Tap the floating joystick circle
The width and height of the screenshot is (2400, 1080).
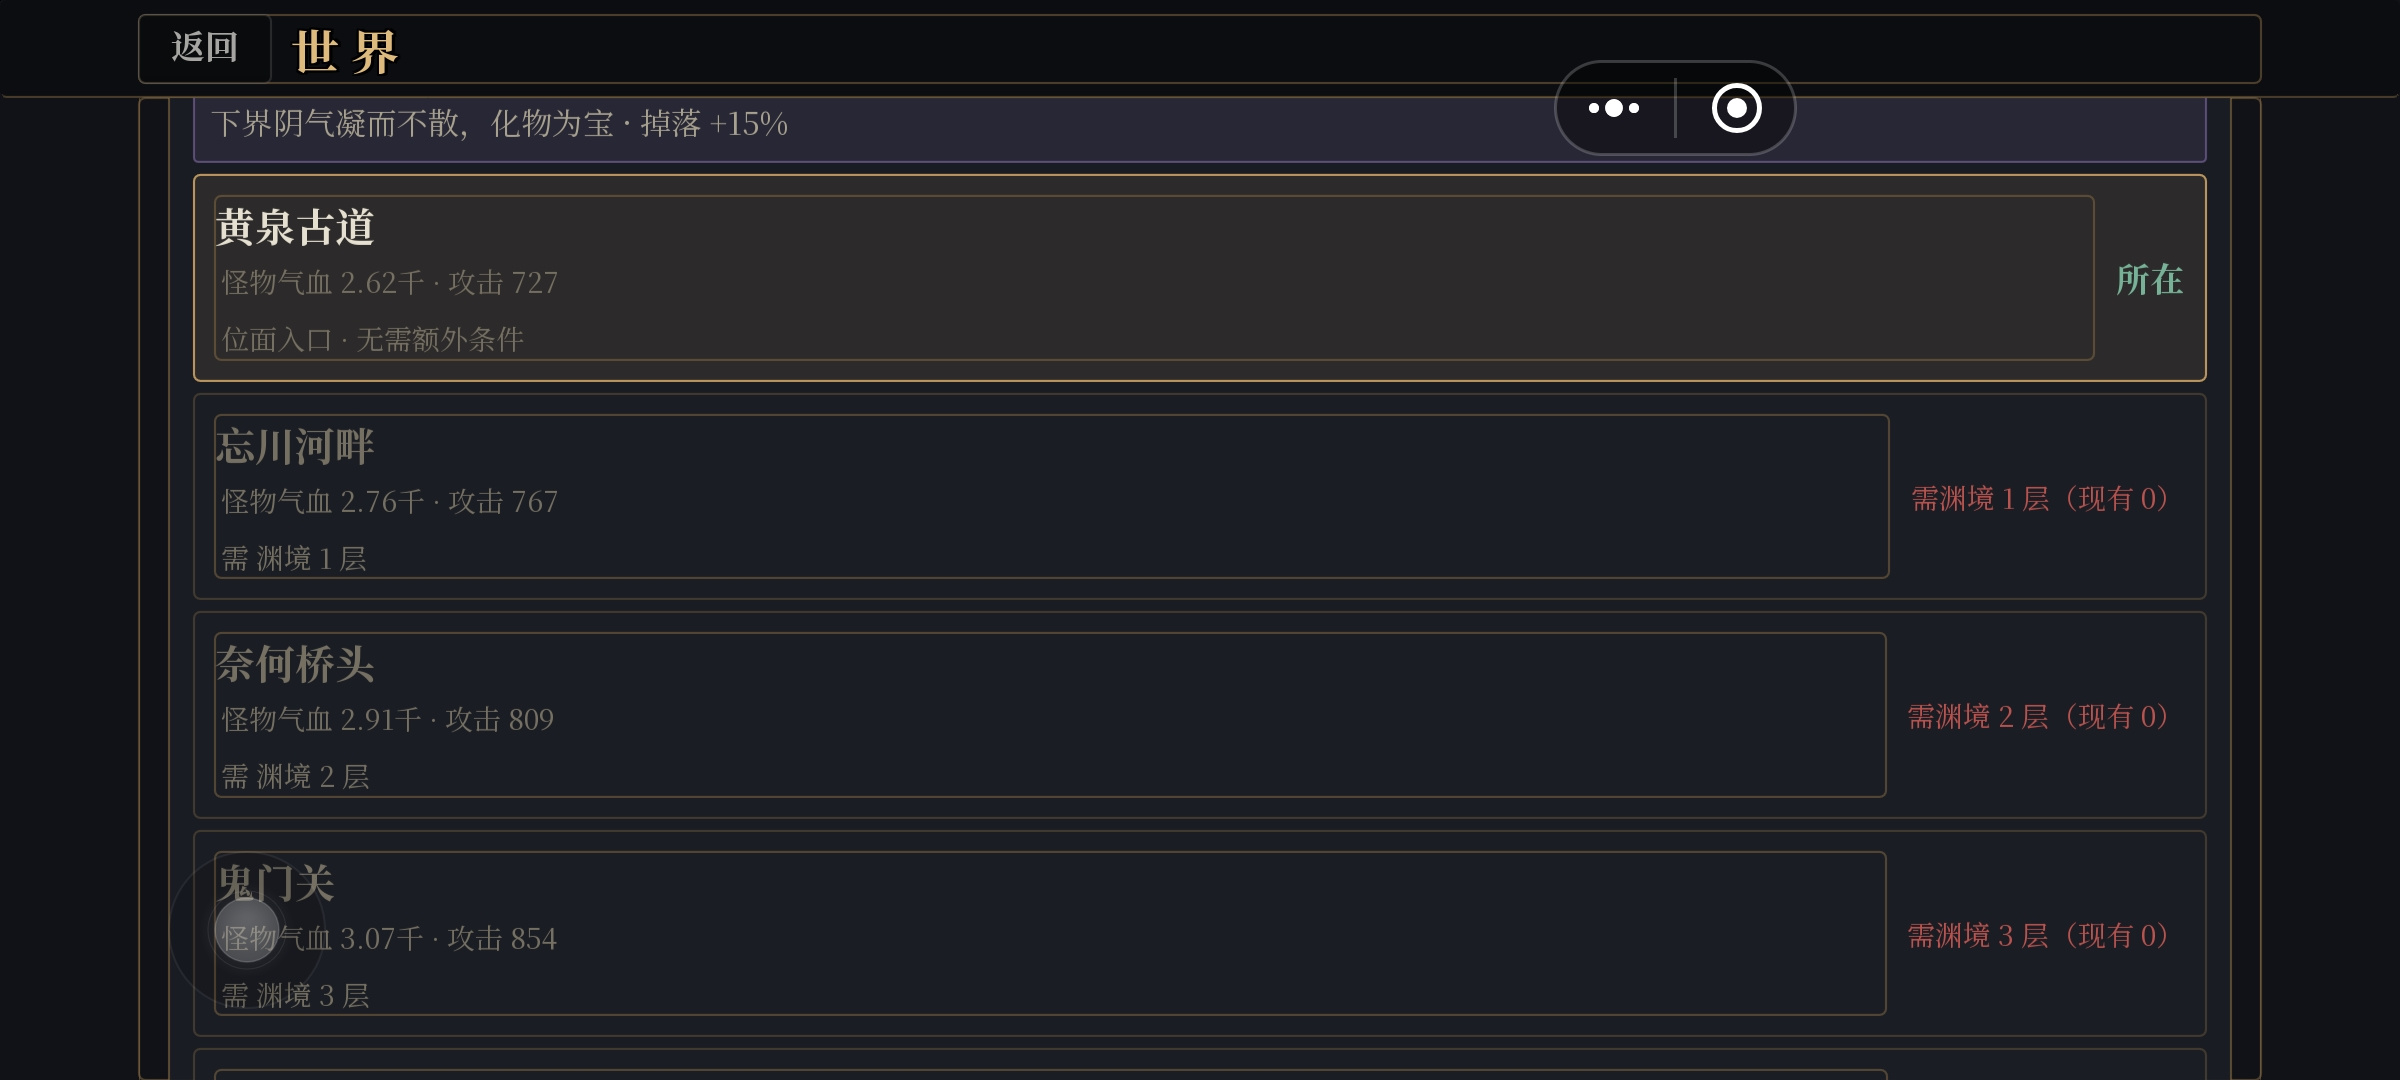click(x=246, y=932)
